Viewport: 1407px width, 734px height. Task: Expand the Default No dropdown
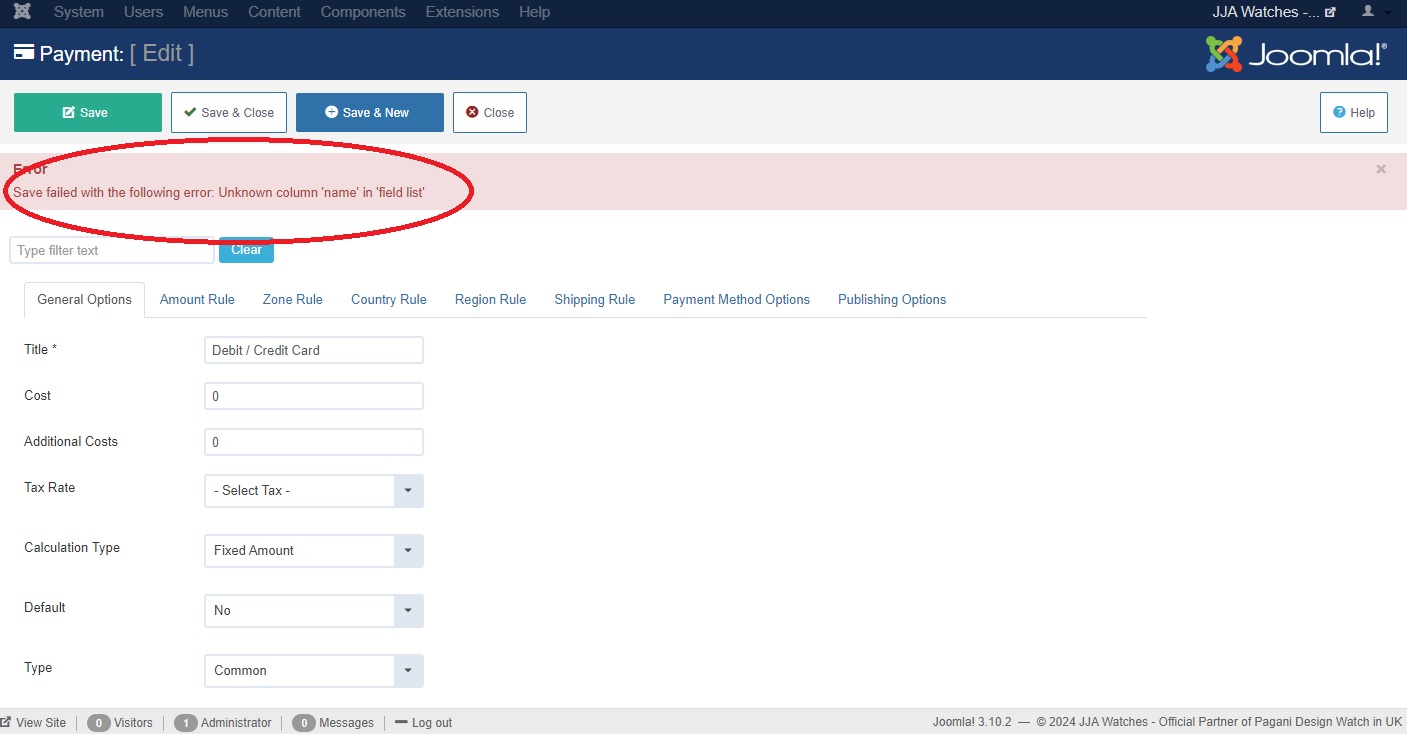point(313,611)
